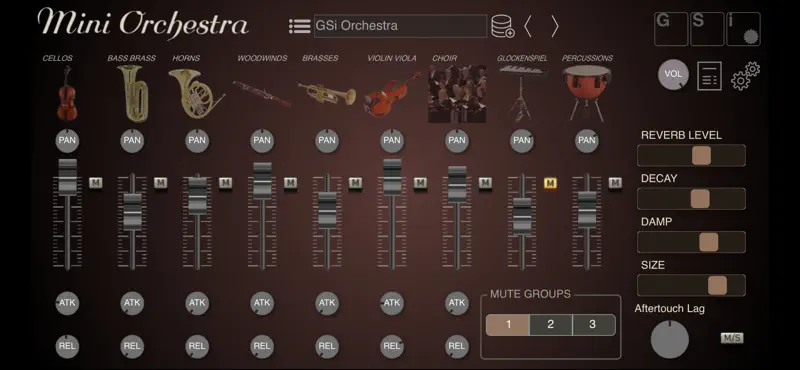This screenshot has height=370, width=800.
Task: Click the Cellos PAN knob
Action: 67,140
